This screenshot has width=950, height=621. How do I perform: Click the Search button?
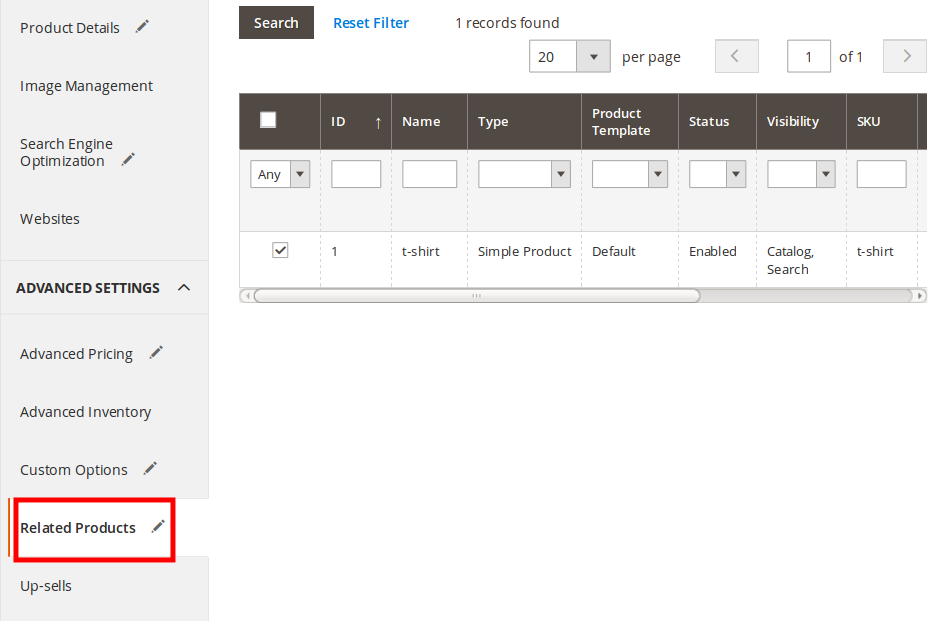pos(276,22)
